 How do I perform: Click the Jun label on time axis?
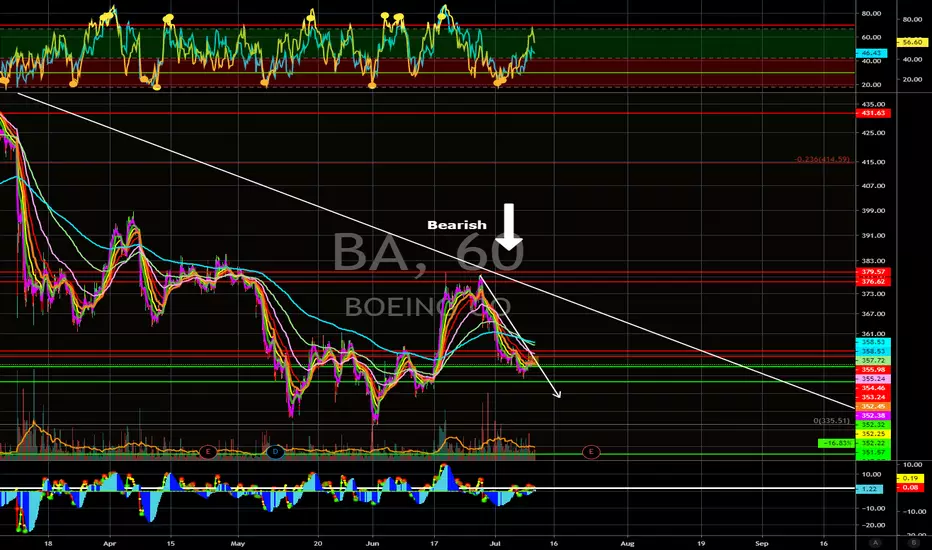(372, 543)
